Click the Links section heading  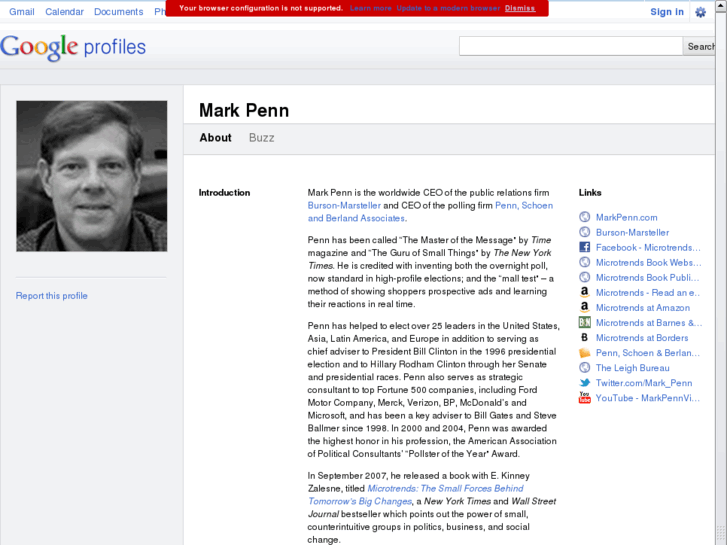[590, 192]
